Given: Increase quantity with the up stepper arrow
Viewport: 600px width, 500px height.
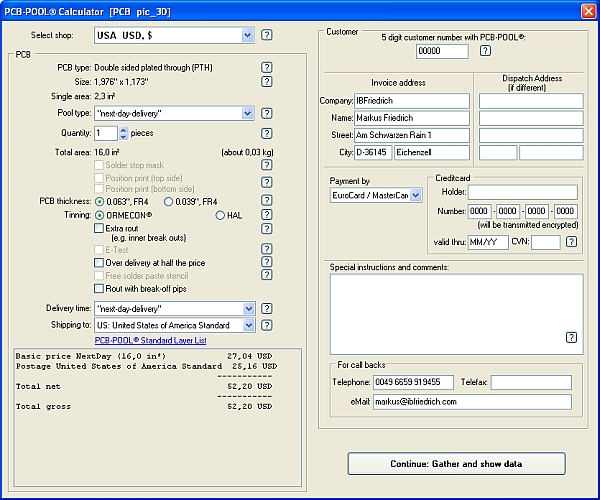Looking at the screenshot, I should 123,129.
